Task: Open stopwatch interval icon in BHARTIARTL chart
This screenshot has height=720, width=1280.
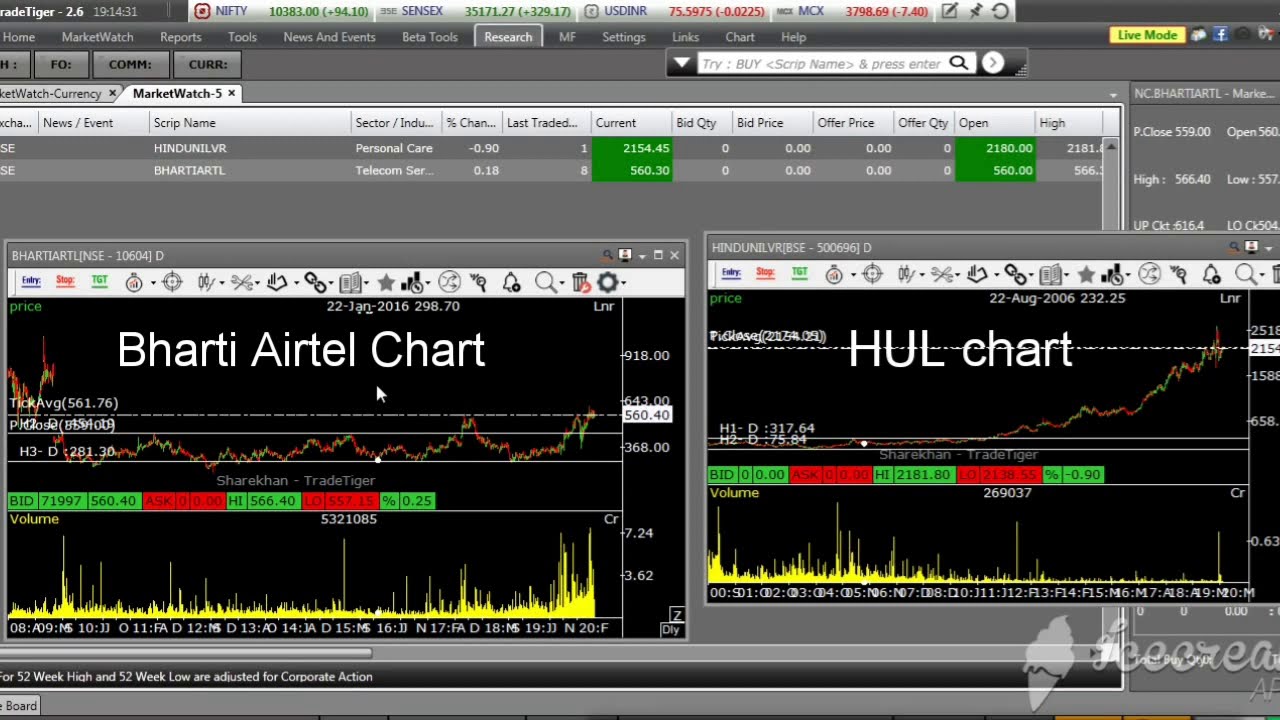Action: pyautogui.click(x=133, y=283)
